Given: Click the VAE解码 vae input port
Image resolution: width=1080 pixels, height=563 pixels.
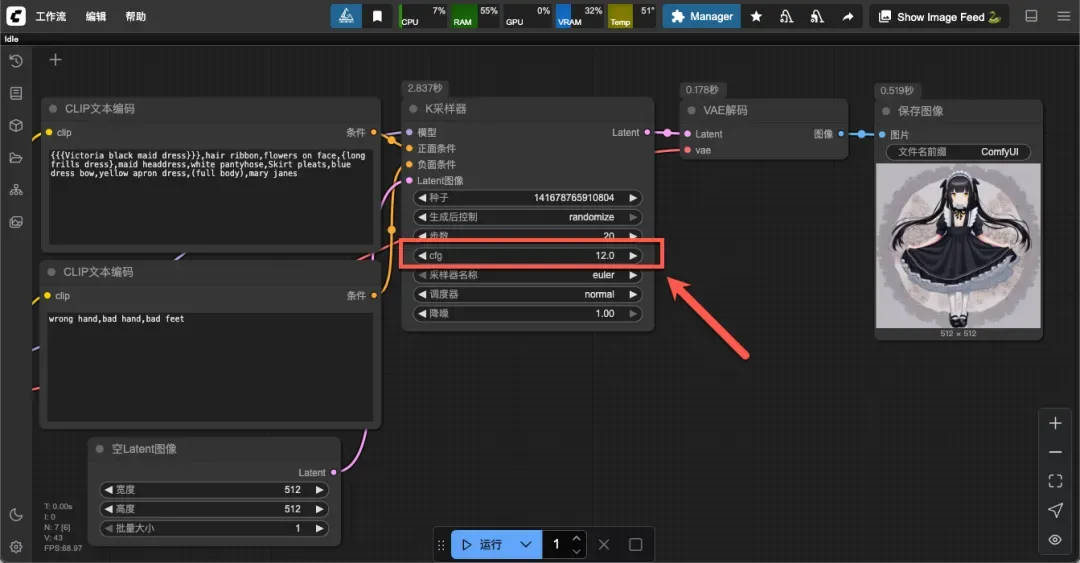Looking at the screenshot, I should coord(687,150).
